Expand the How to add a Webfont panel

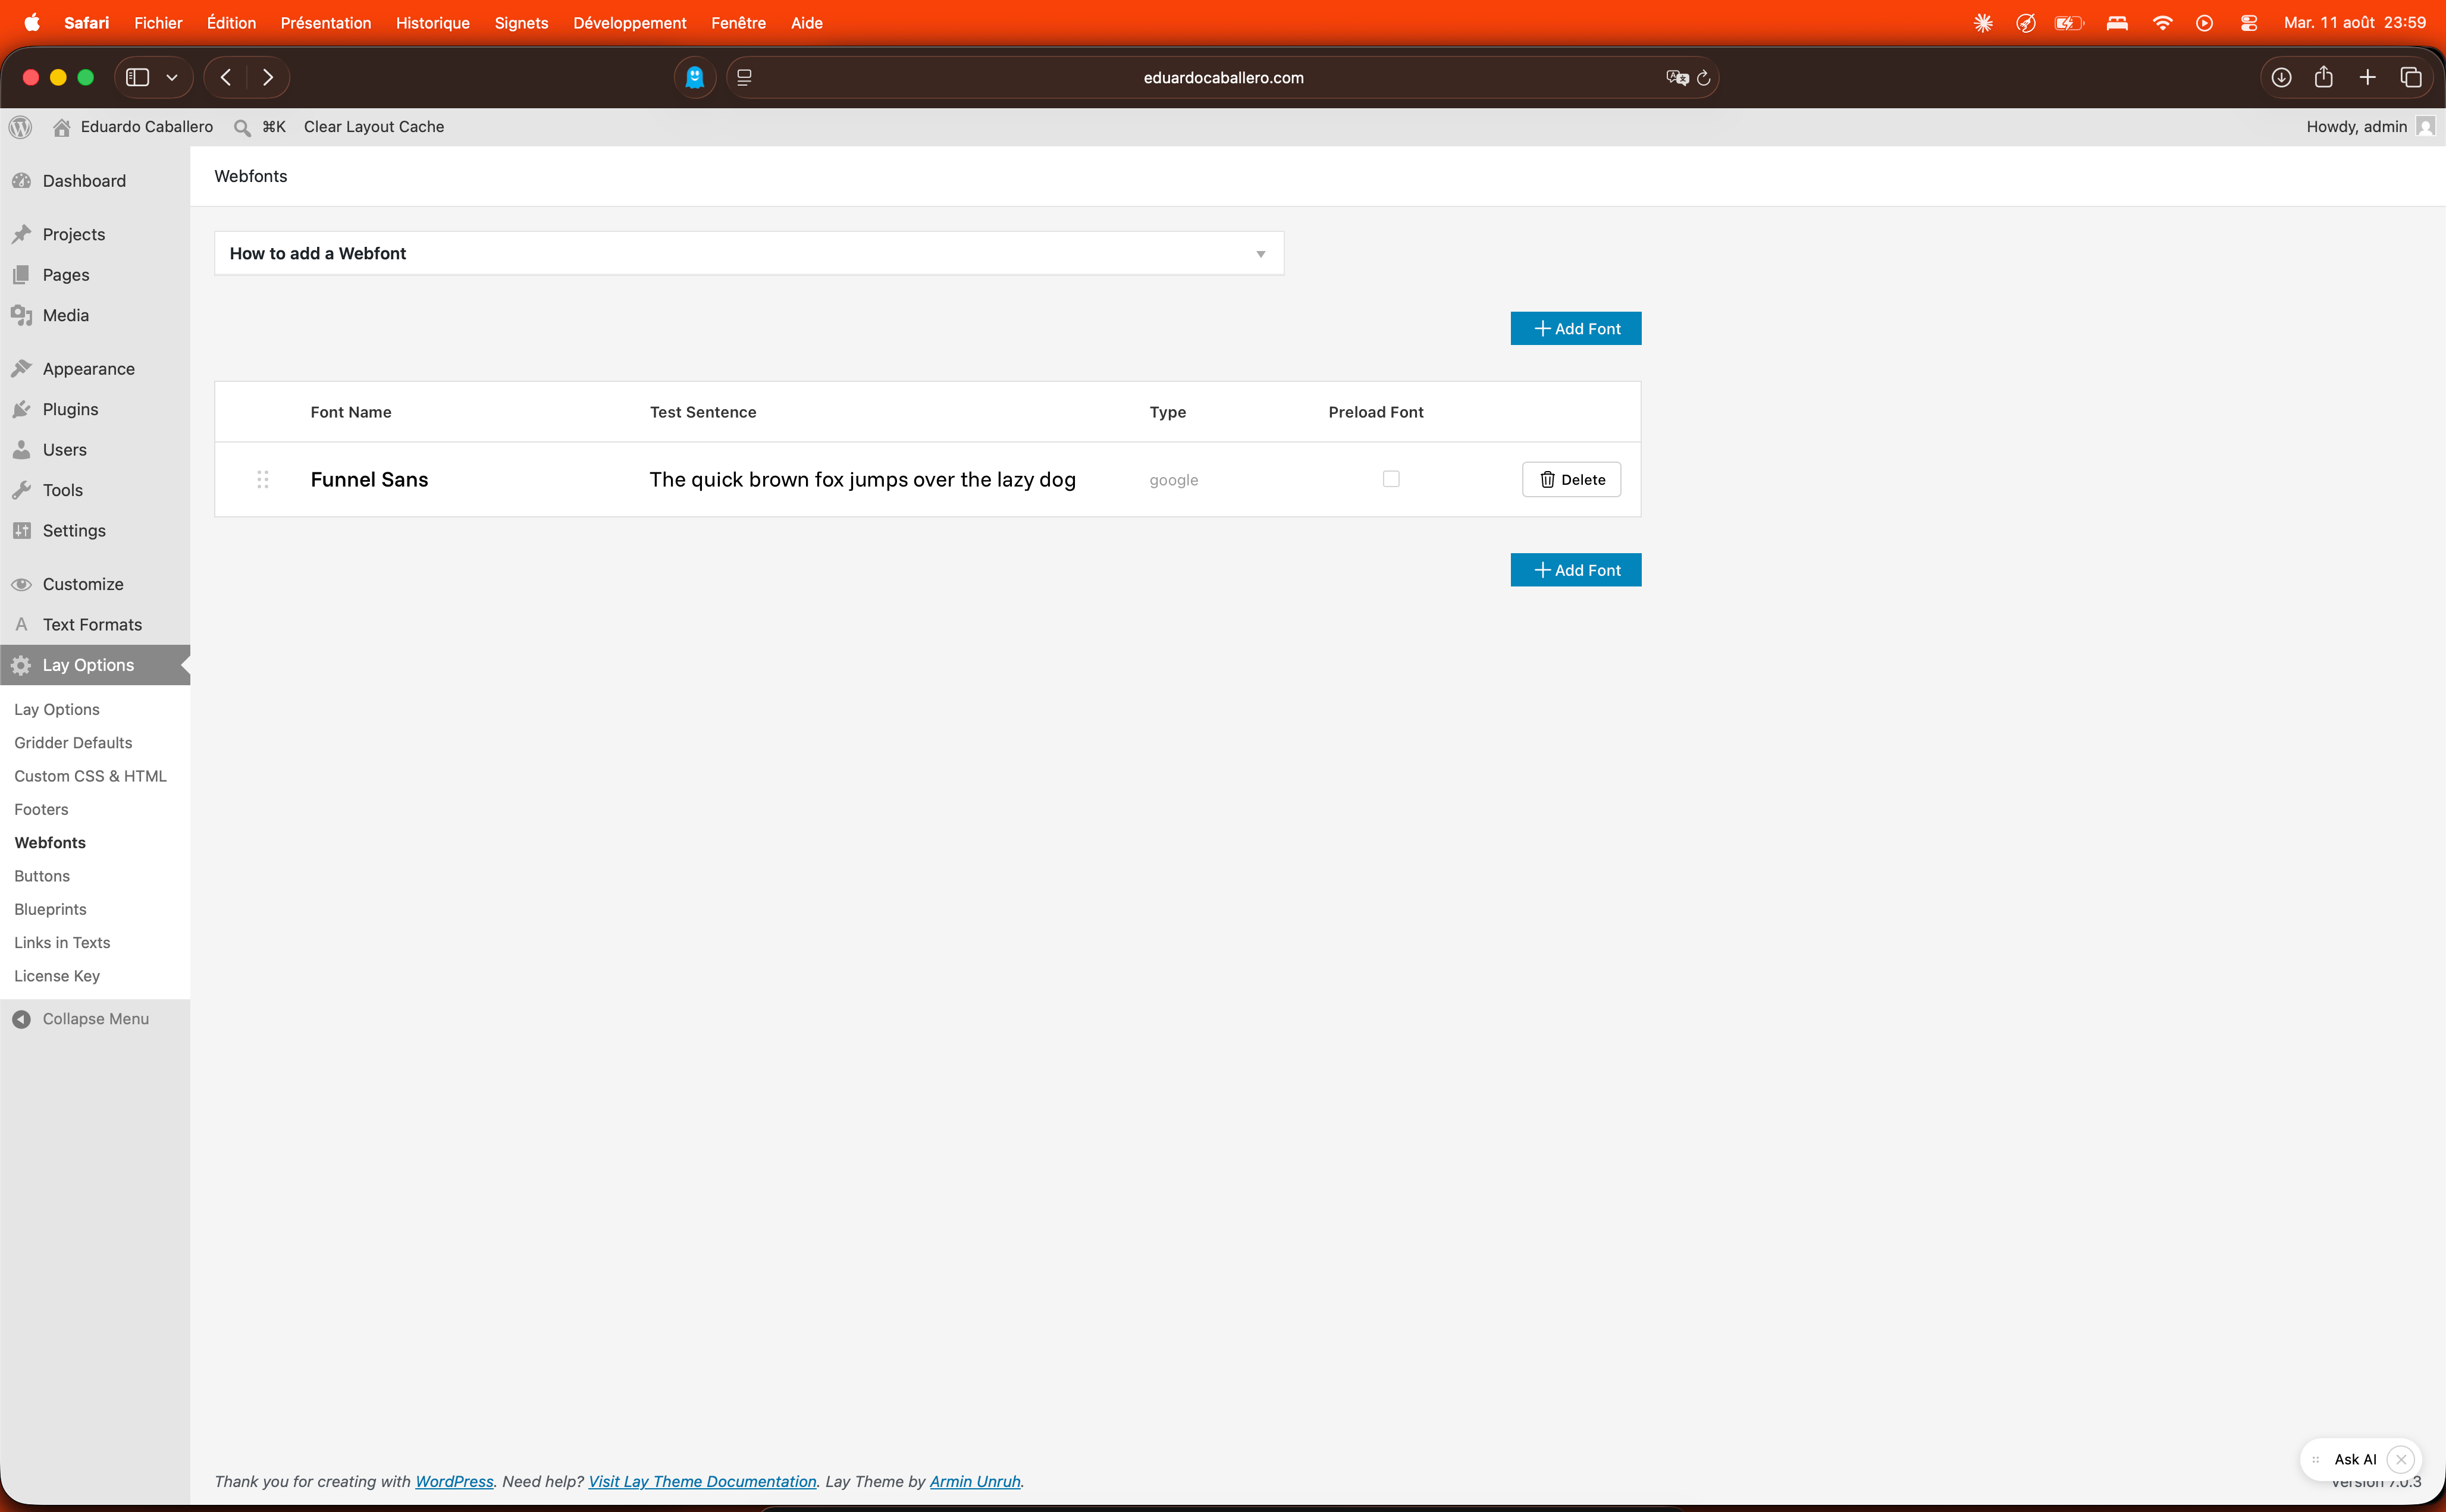pyautogui.click(x=749, y=254)
